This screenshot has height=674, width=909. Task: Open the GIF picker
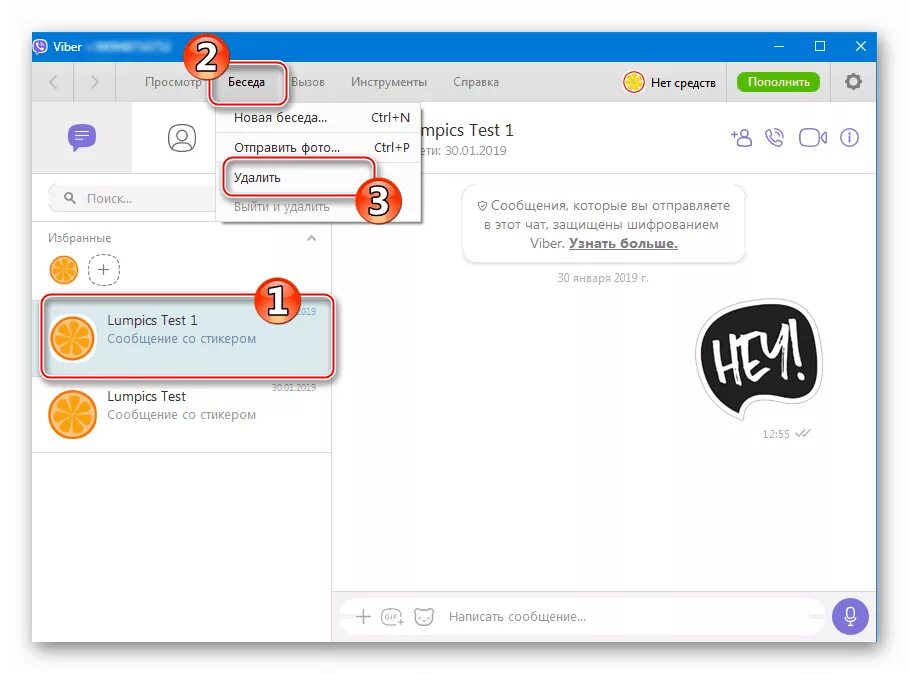pos(392,617)
